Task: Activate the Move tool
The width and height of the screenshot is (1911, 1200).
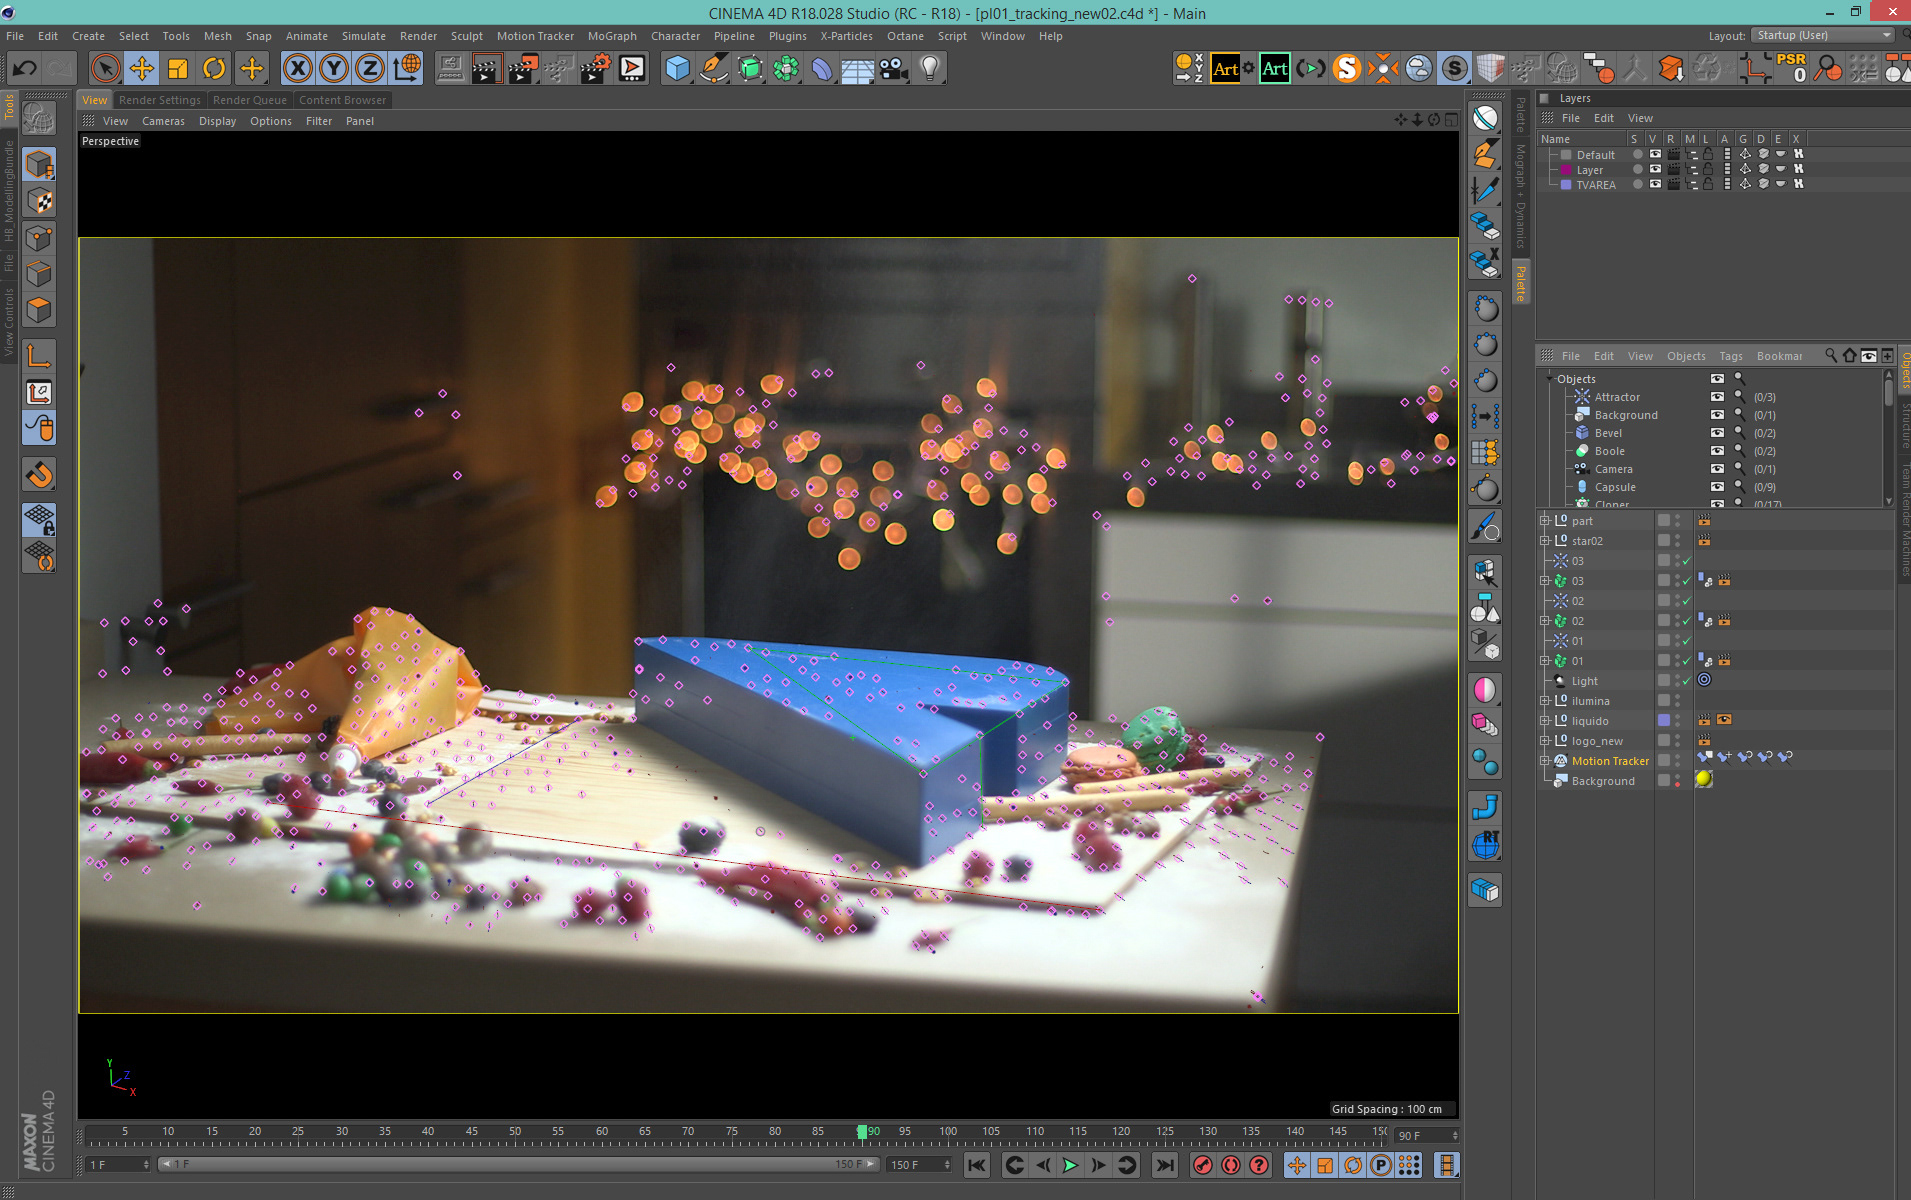Action: [142, 69]
